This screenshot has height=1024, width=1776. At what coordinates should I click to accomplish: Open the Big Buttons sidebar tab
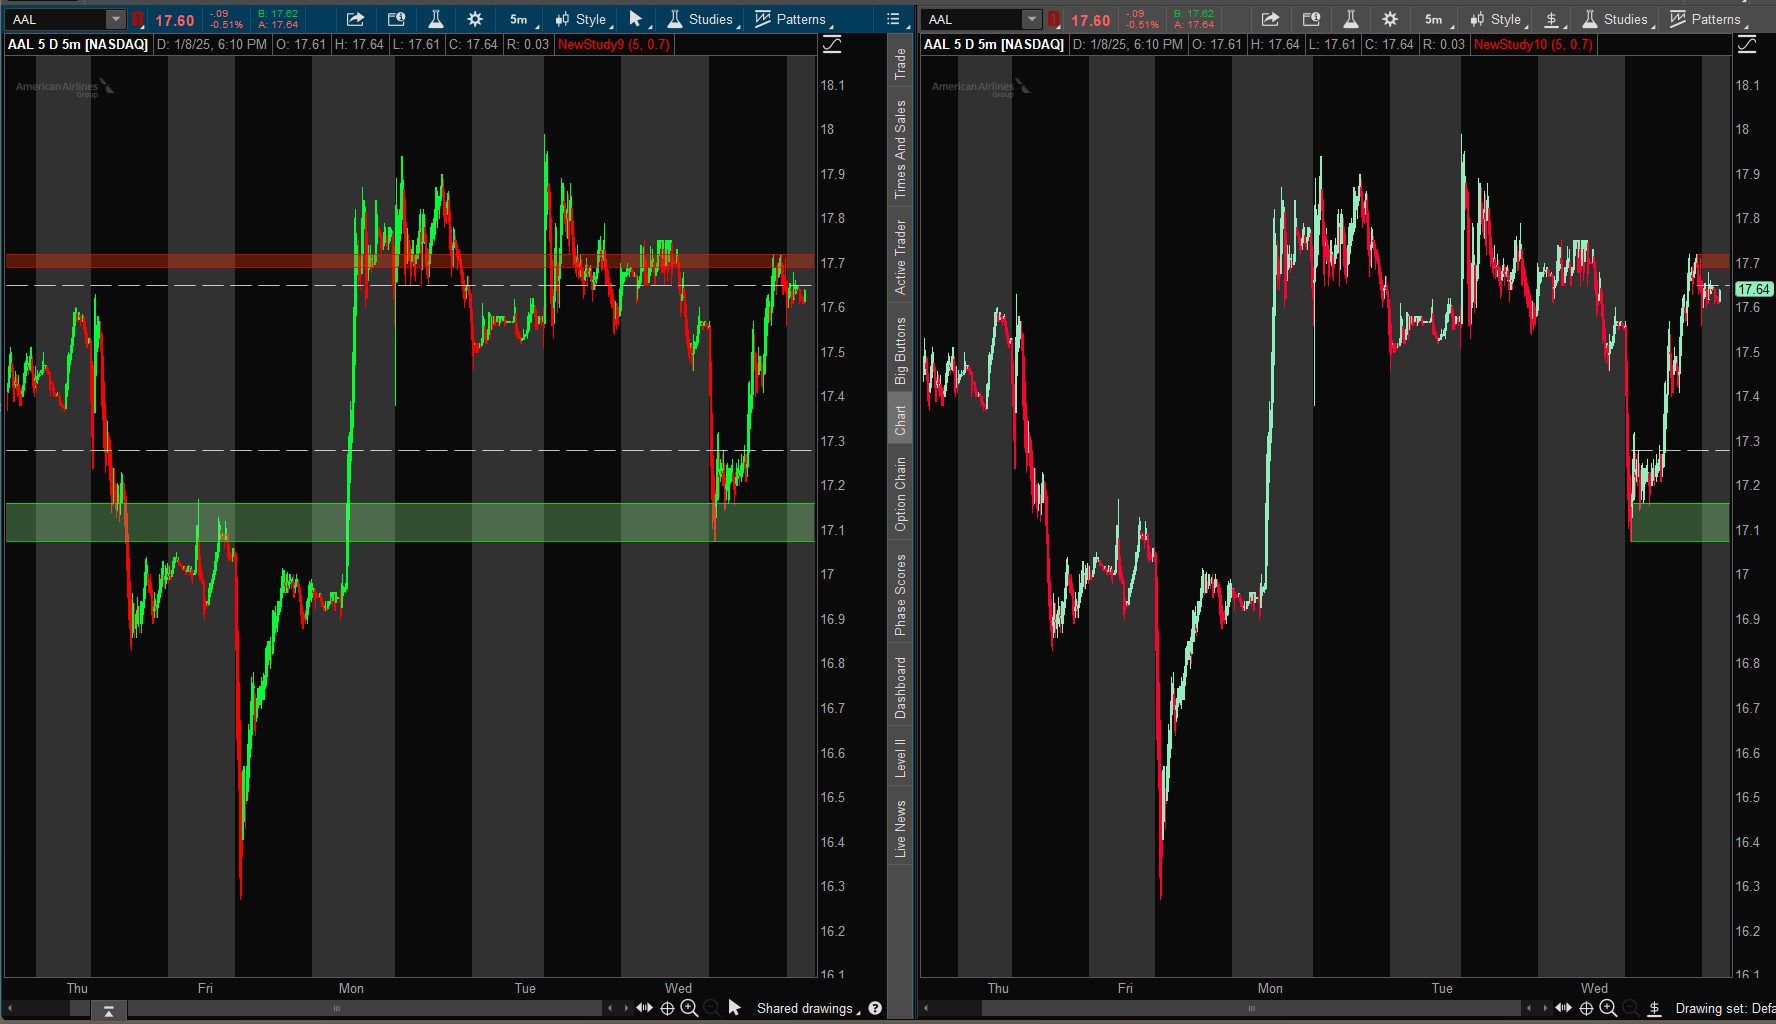pyautogui.click(x=900, y=350)
